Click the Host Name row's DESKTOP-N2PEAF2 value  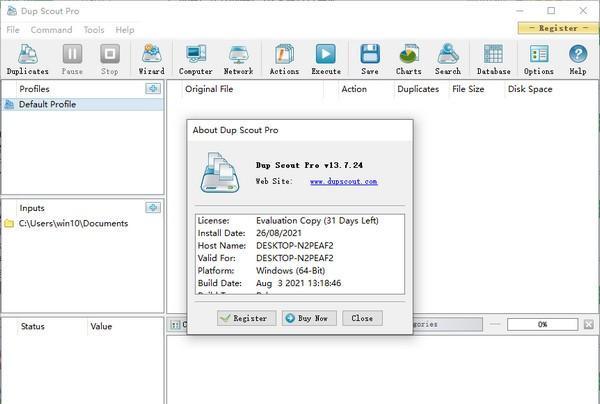(295, 246)
